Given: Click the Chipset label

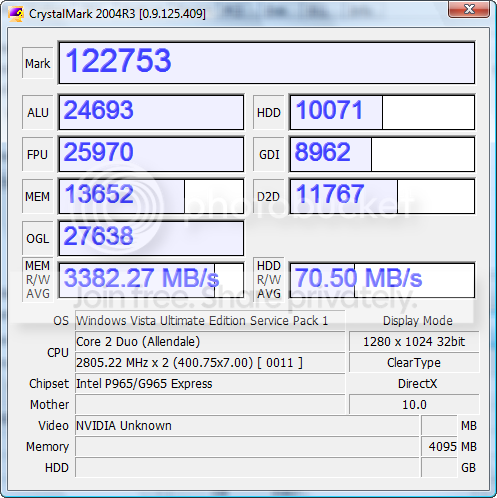Looking at the screenshot, I should click(x=49, y=384).
